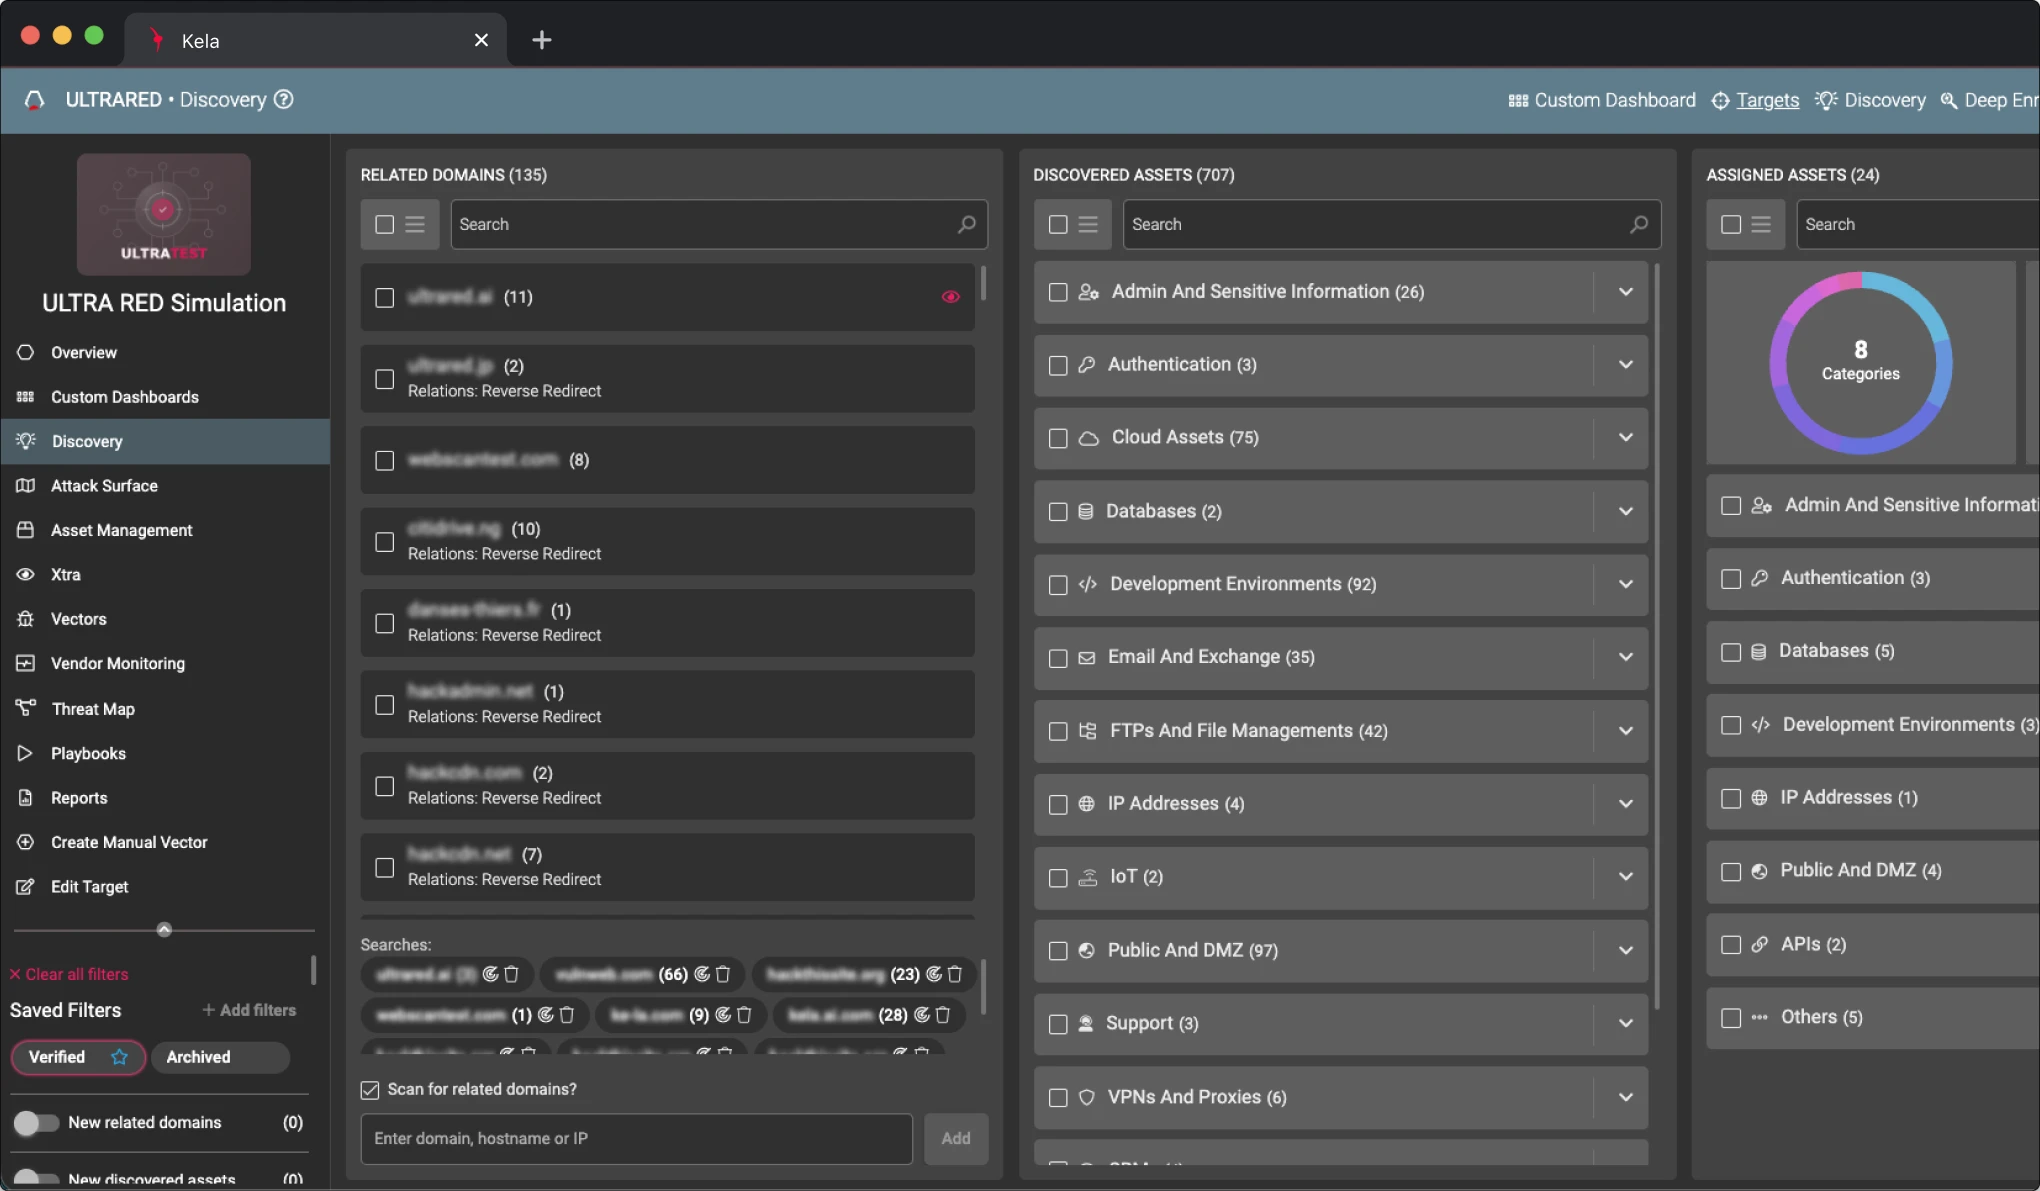Click the Vendor Monitoring icon in the sidebar
2040x1191 pixels.
25,663
